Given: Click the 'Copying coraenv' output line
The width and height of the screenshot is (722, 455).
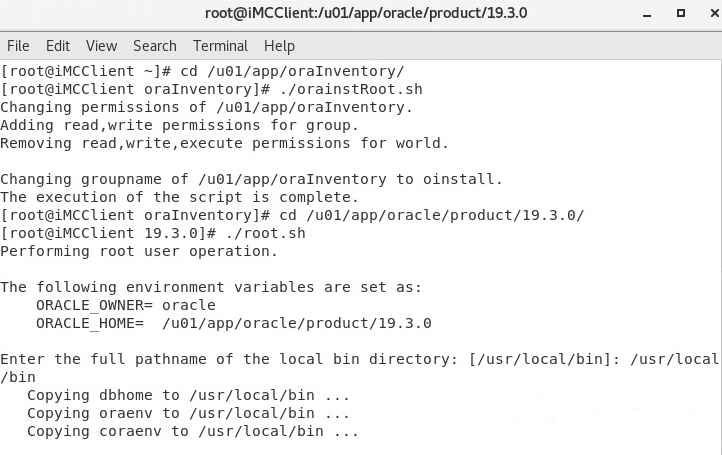Looking at the screenshot, I should tap(192, 432).
